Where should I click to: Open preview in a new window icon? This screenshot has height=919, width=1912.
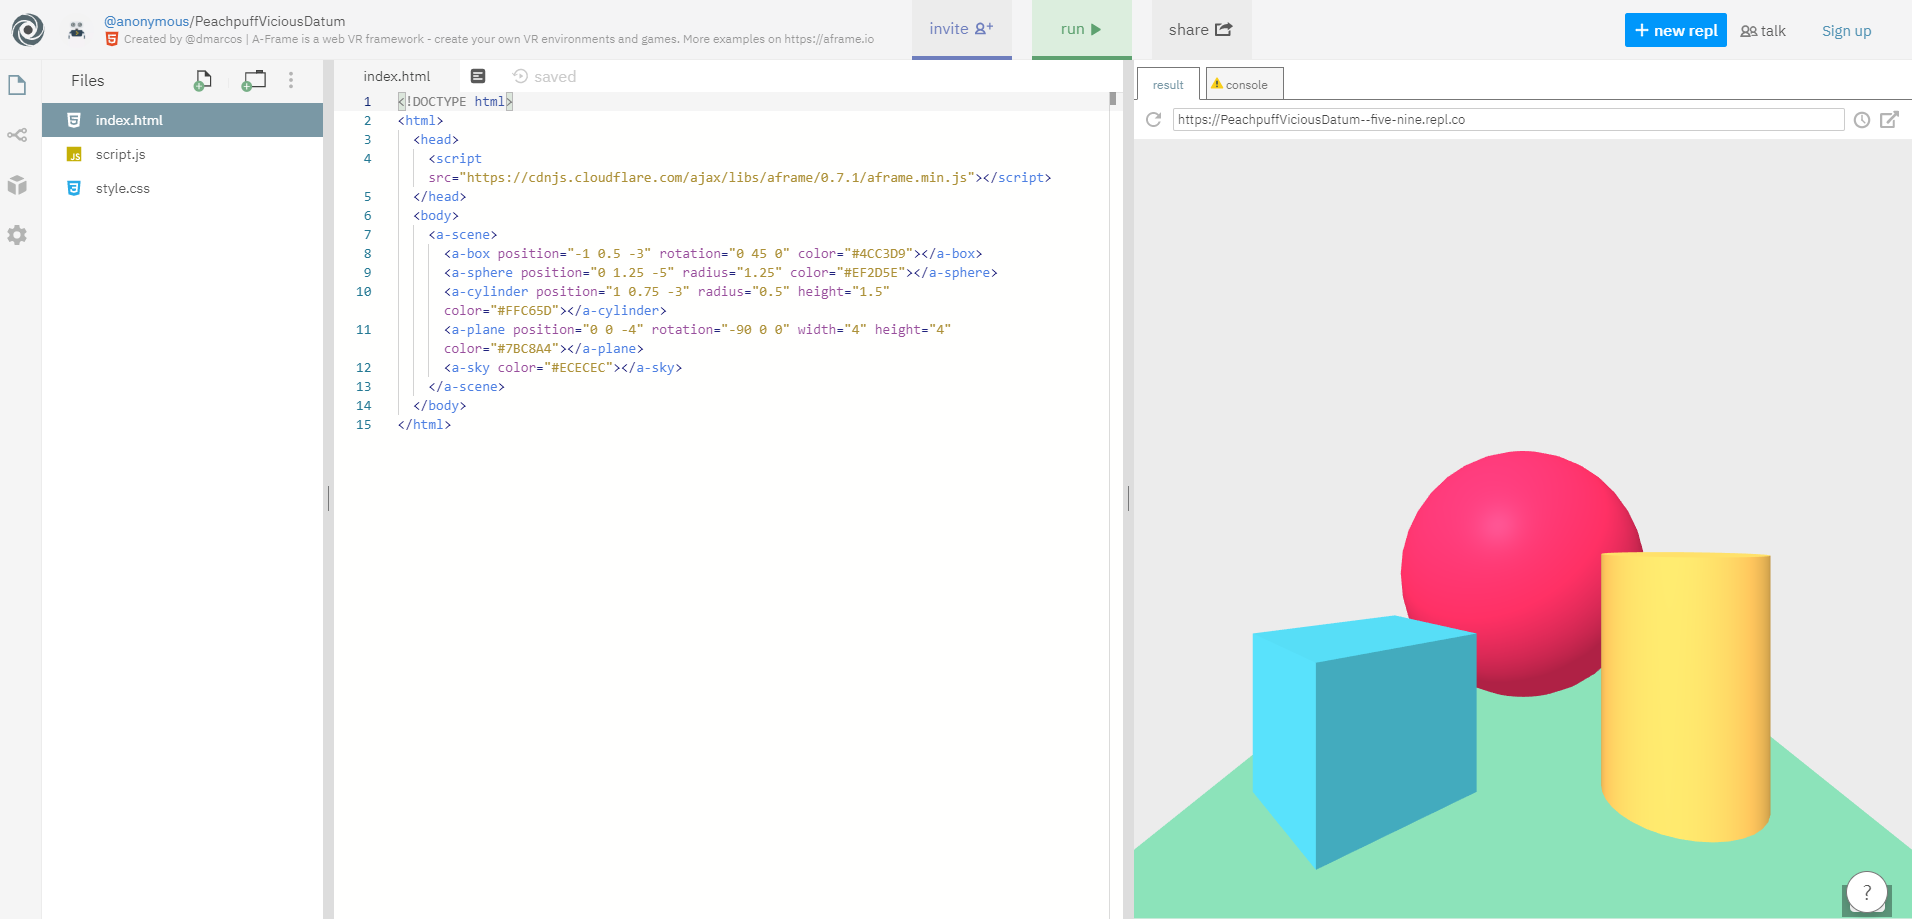(1889, 120)
